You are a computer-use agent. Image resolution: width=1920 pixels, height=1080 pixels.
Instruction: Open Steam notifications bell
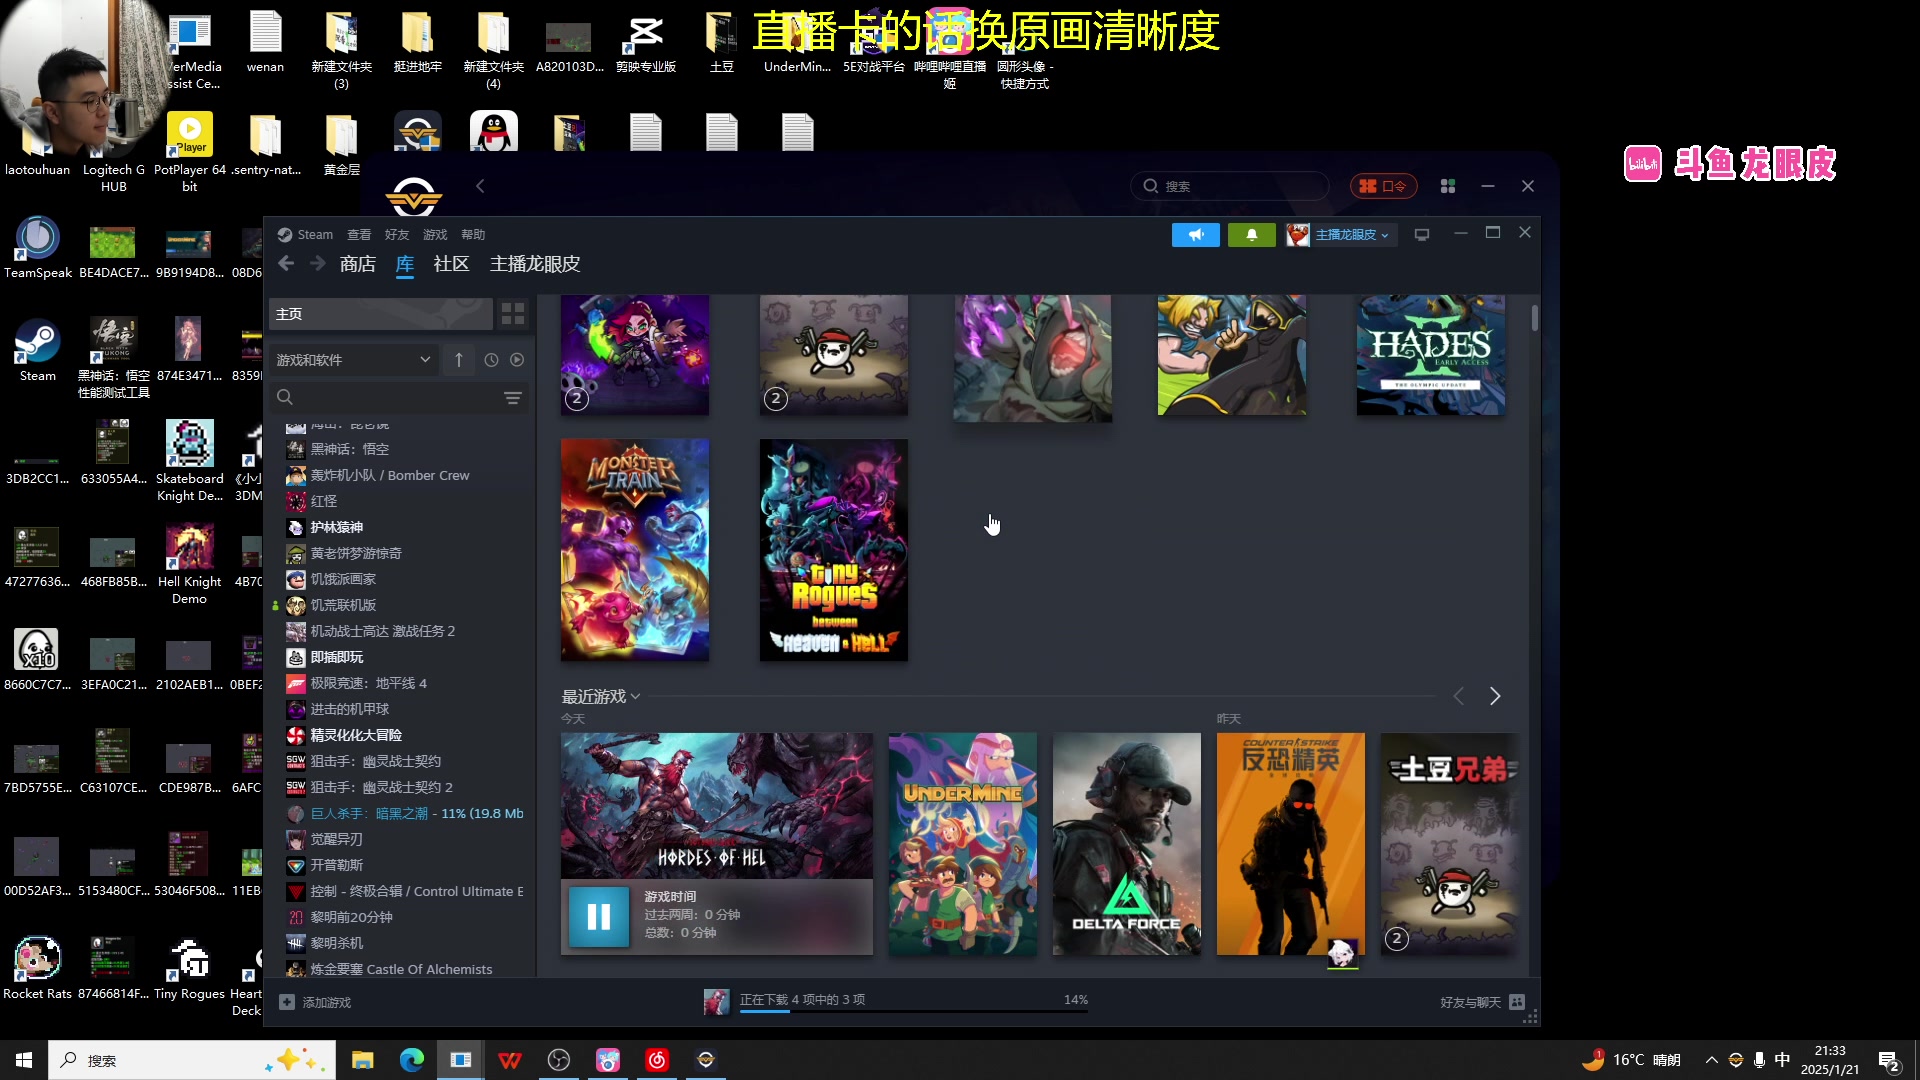point(1251,235)
